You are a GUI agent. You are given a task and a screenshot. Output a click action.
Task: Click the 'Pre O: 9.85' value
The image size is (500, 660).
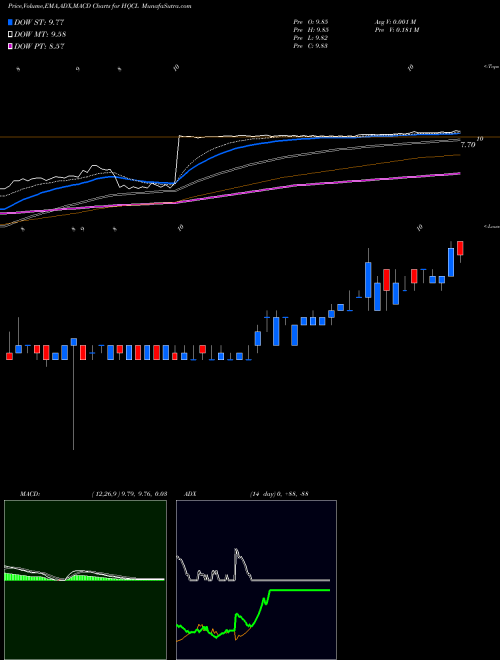311,22
